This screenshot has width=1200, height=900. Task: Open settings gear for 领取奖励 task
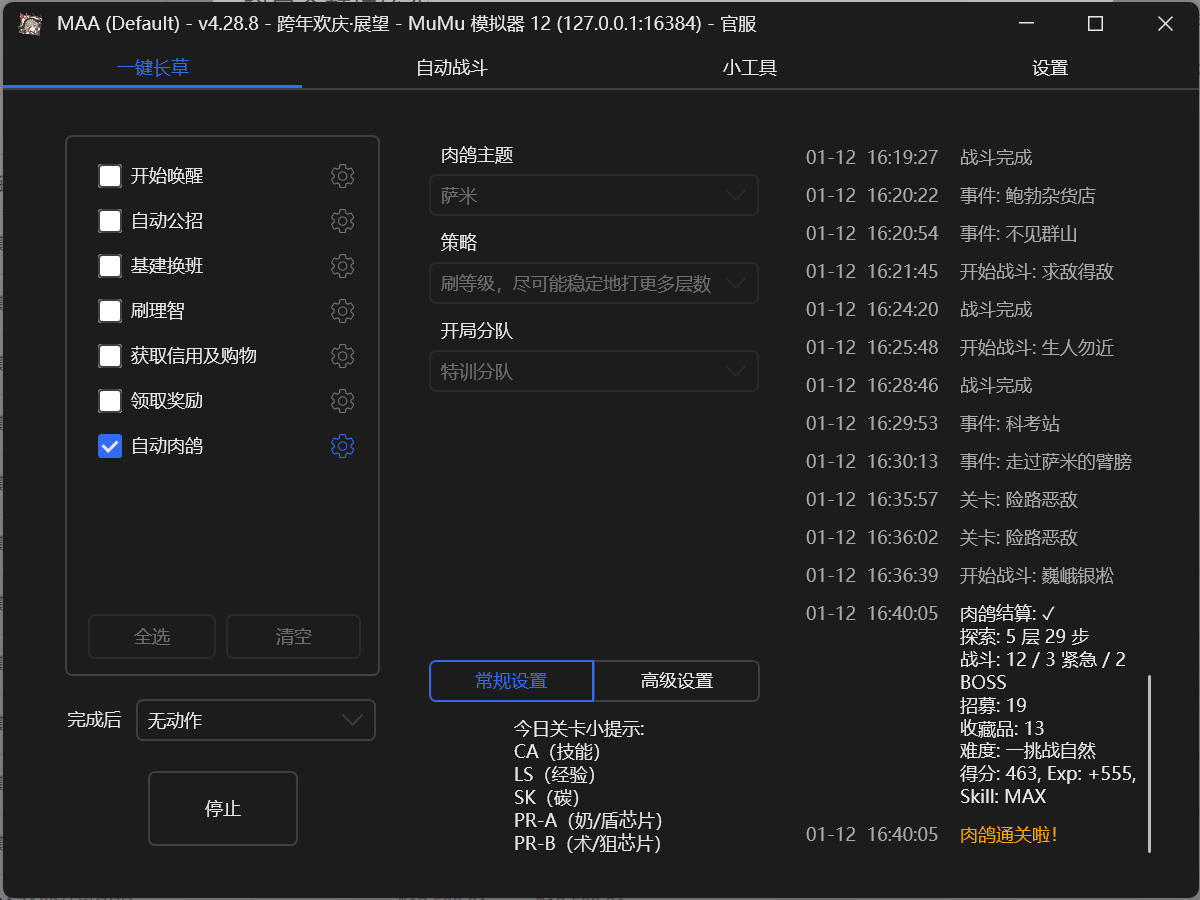[x=342, y=401]
